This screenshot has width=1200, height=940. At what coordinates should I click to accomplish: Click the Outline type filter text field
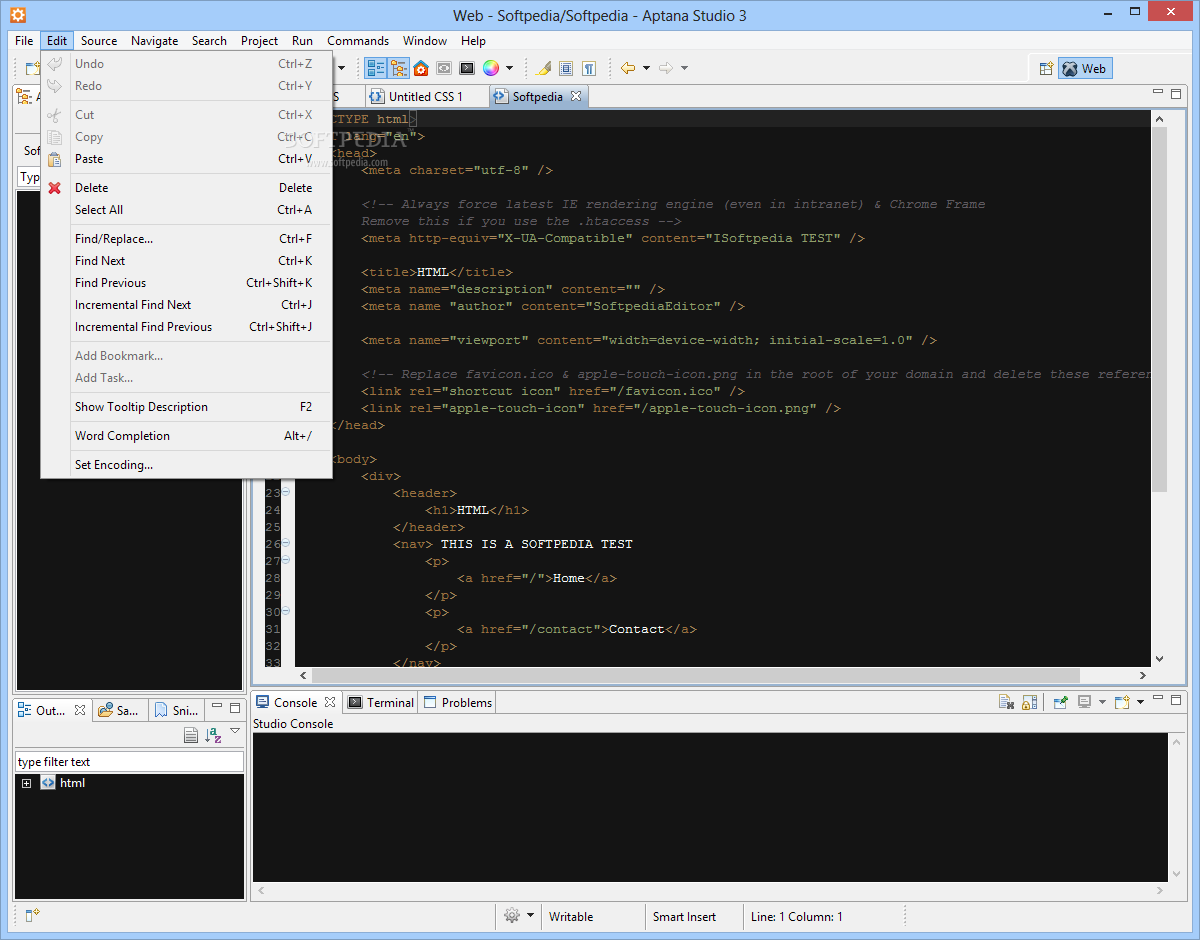(x=129, y=762)
